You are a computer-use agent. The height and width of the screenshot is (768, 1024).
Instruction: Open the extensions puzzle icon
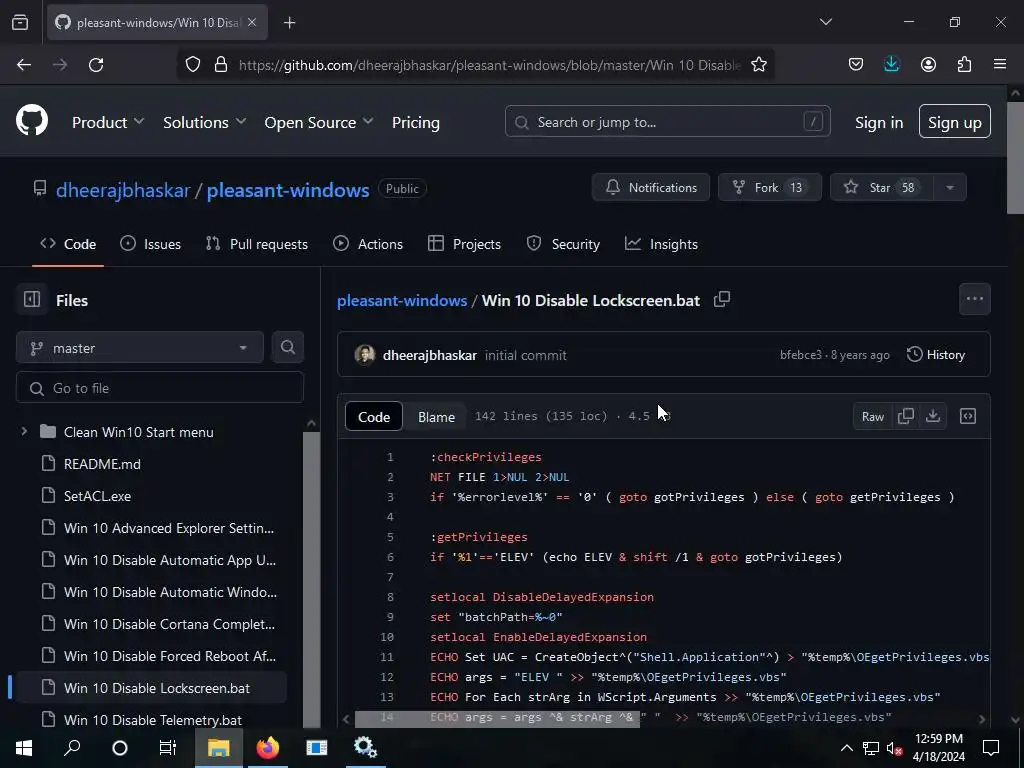tap(964, 65)
